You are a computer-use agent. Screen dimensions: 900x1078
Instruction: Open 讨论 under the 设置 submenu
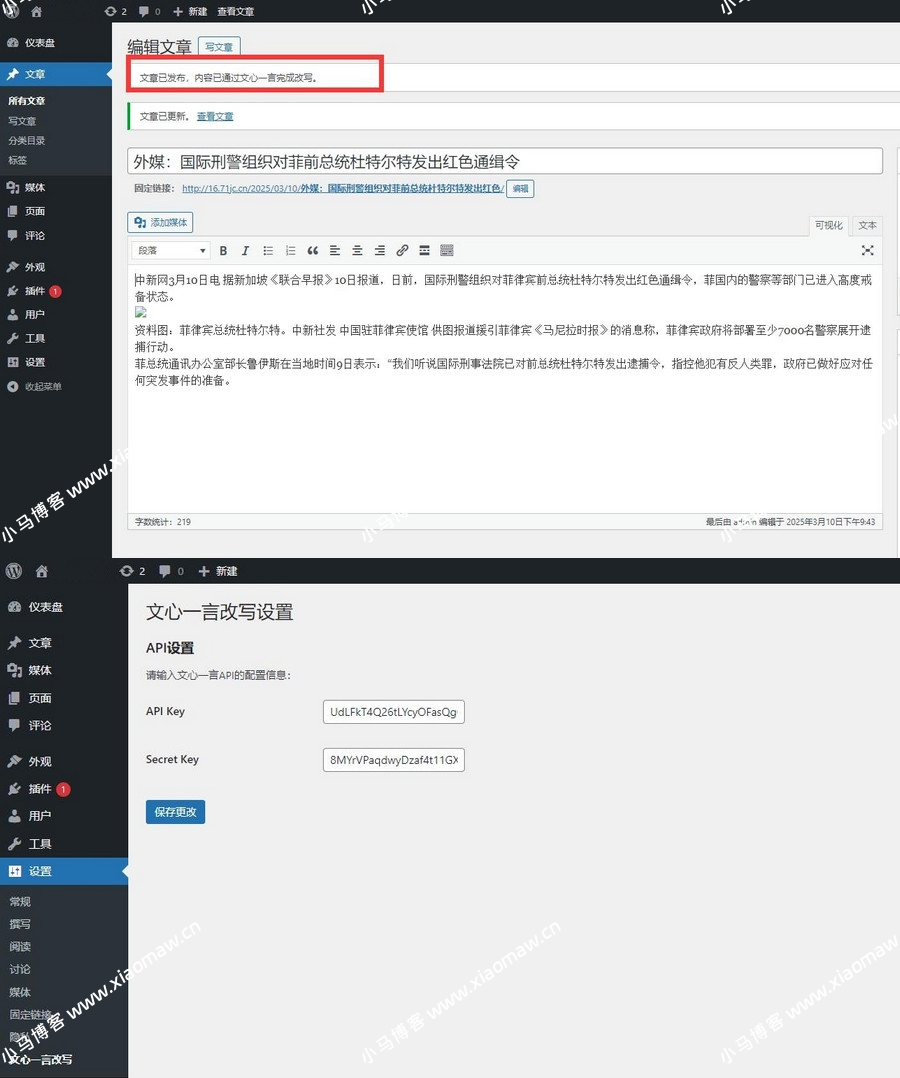click(x=20, y=969)
